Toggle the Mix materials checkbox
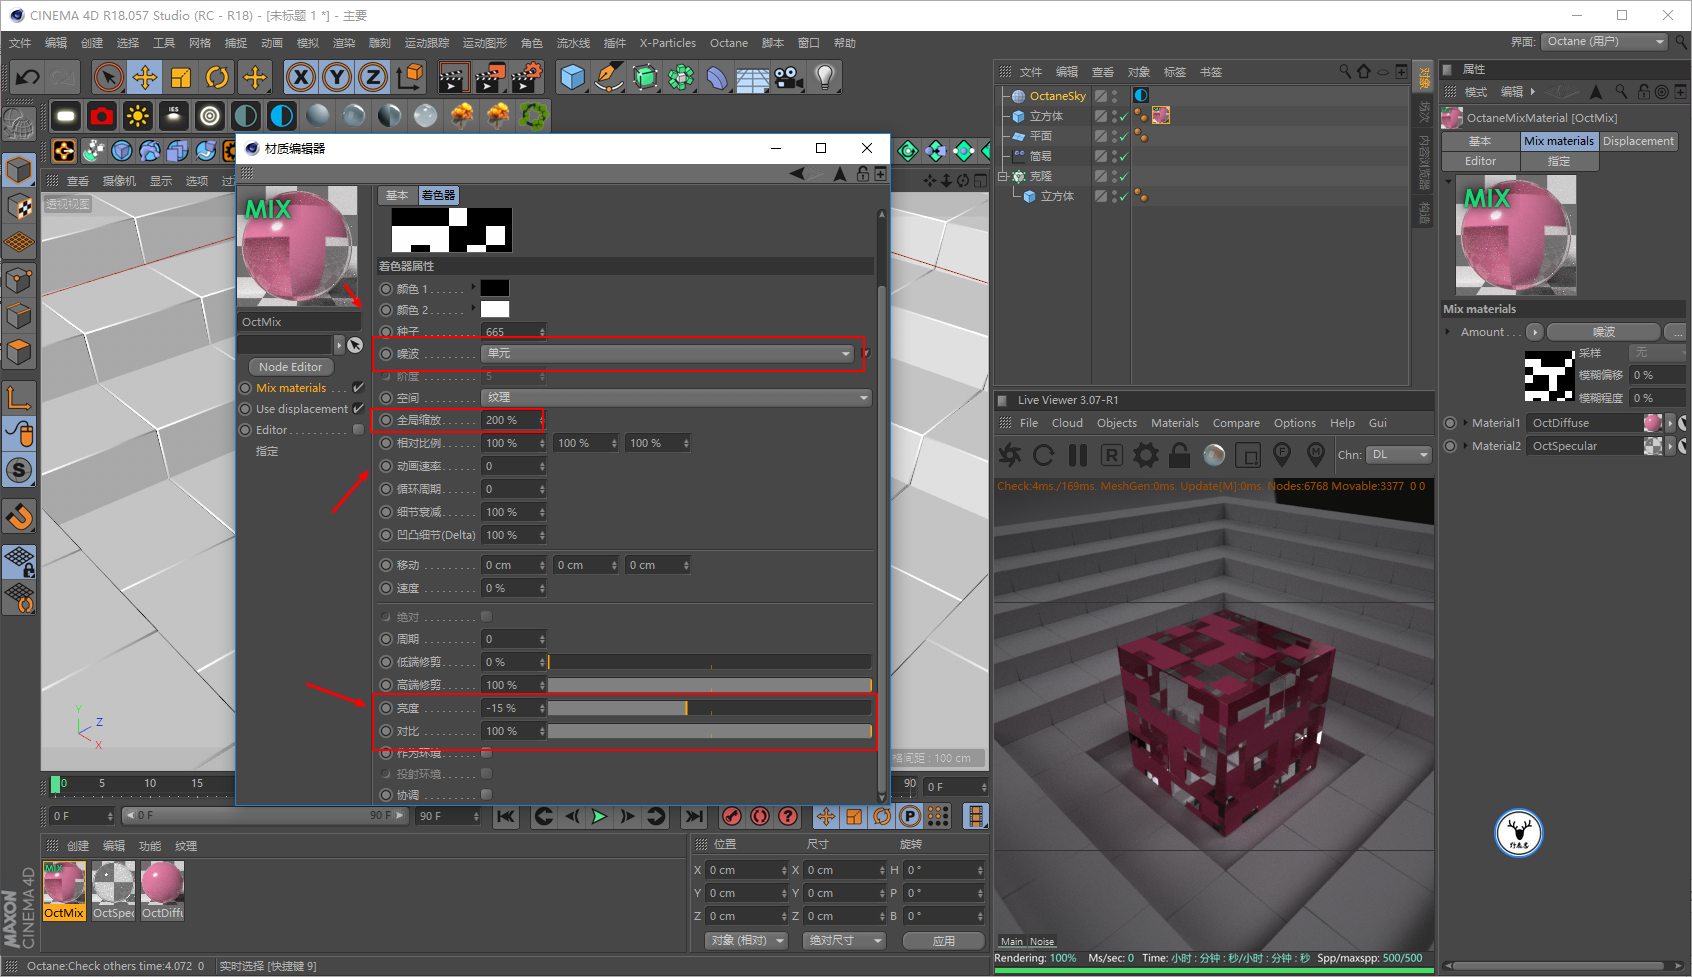This screenshot has height=977, width=1692. [358, 387]
